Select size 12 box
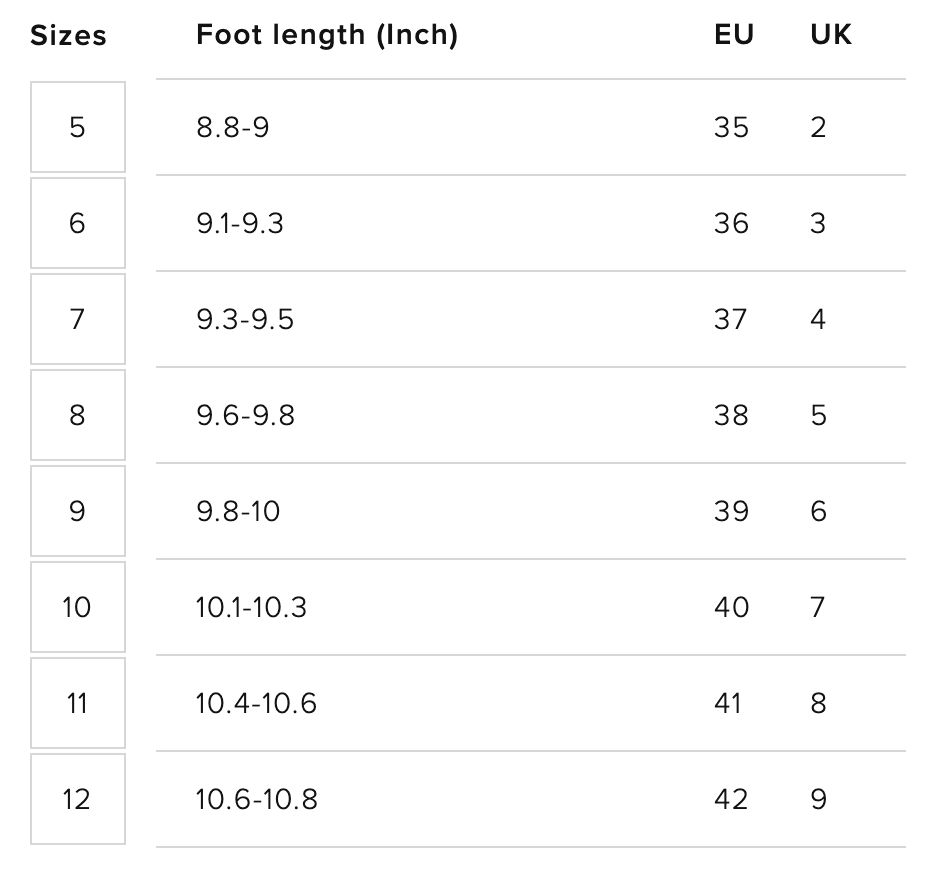Screen dimensions: 928x880 [x=77, y=799]
